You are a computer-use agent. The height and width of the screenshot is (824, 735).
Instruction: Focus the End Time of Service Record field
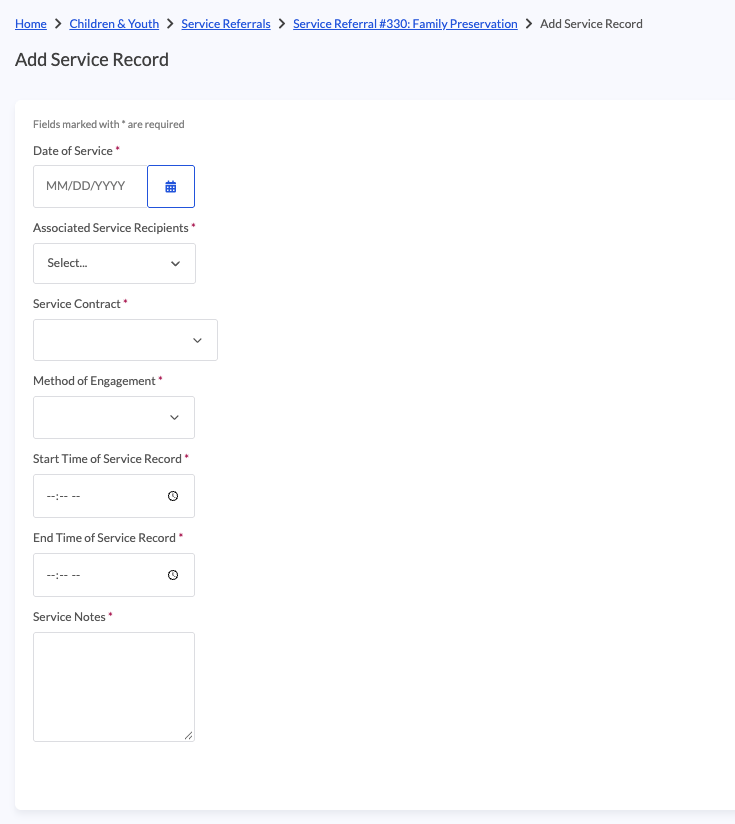(x=114, y=575)
